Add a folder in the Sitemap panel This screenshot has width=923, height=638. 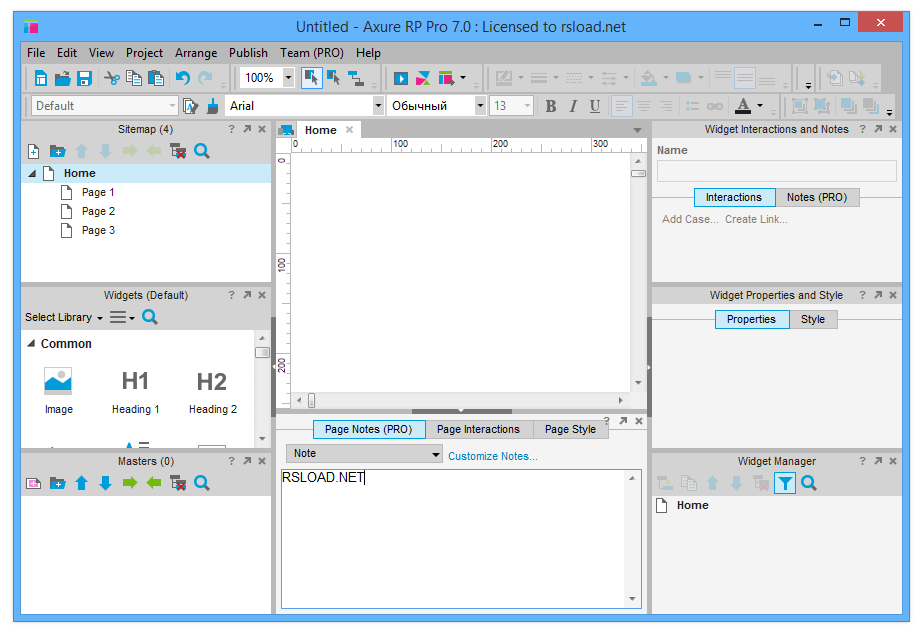[58, 151]
